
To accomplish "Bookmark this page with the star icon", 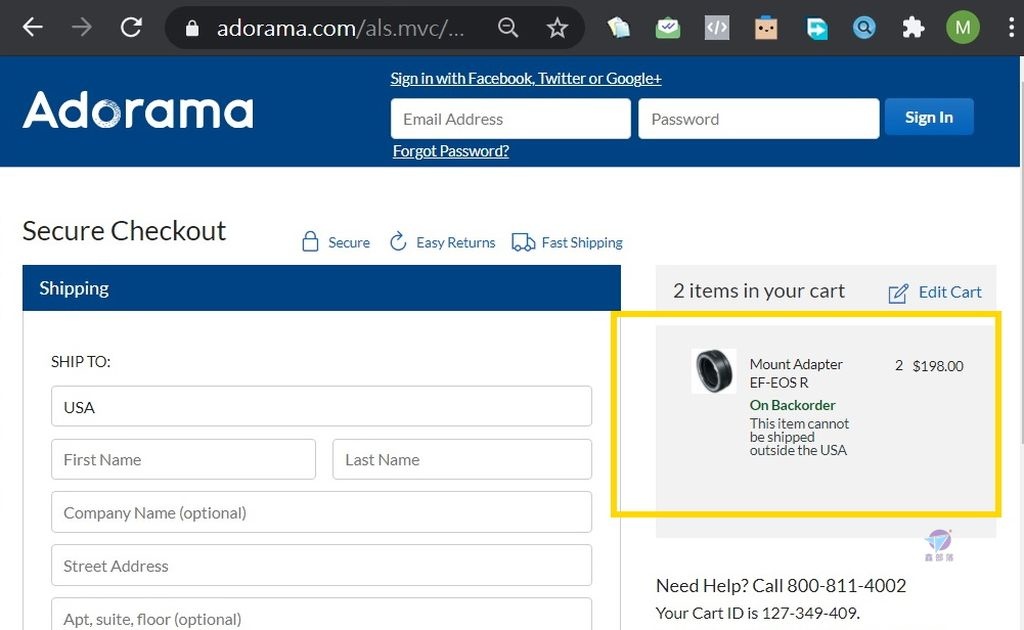I will 557,27.
